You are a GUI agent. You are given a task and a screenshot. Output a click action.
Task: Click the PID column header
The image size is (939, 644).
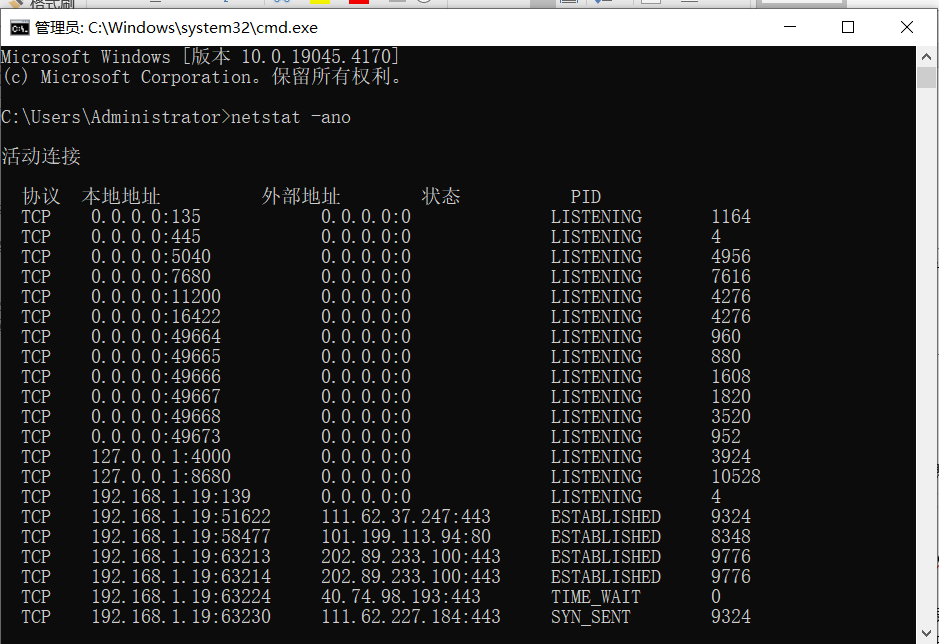[x=586, y=196]
